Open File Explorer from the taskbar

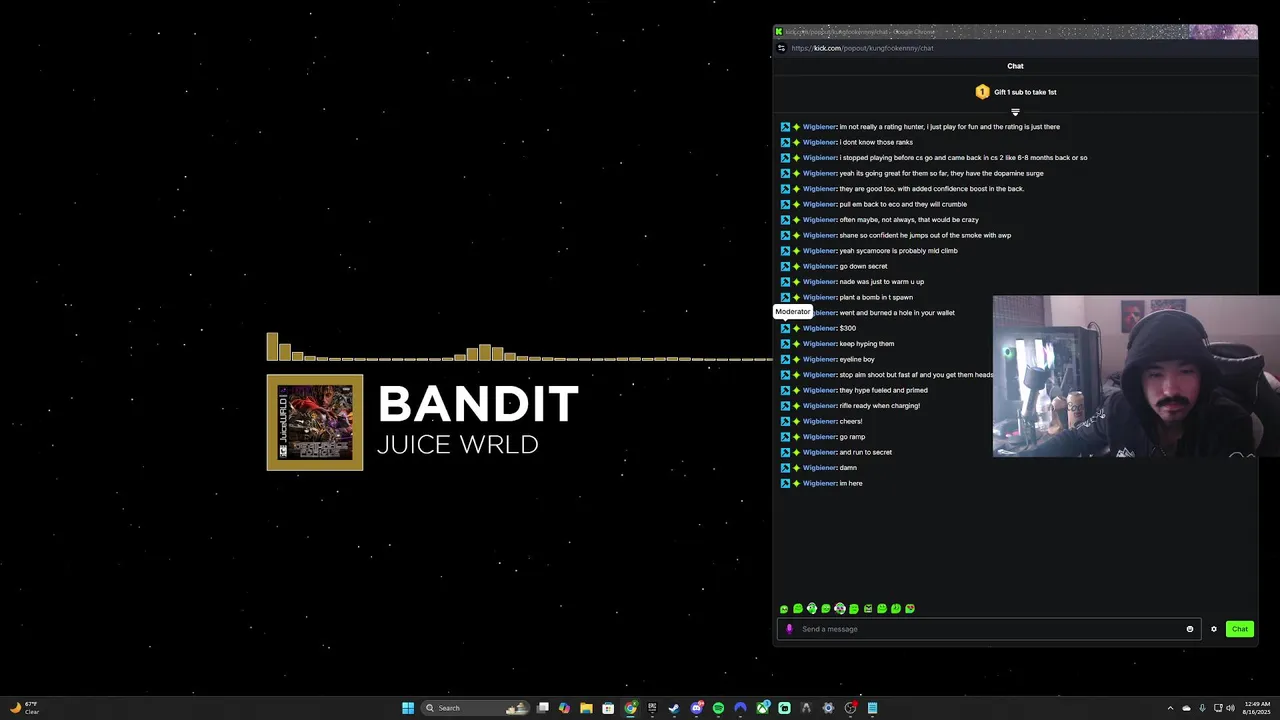click(586, 708)
